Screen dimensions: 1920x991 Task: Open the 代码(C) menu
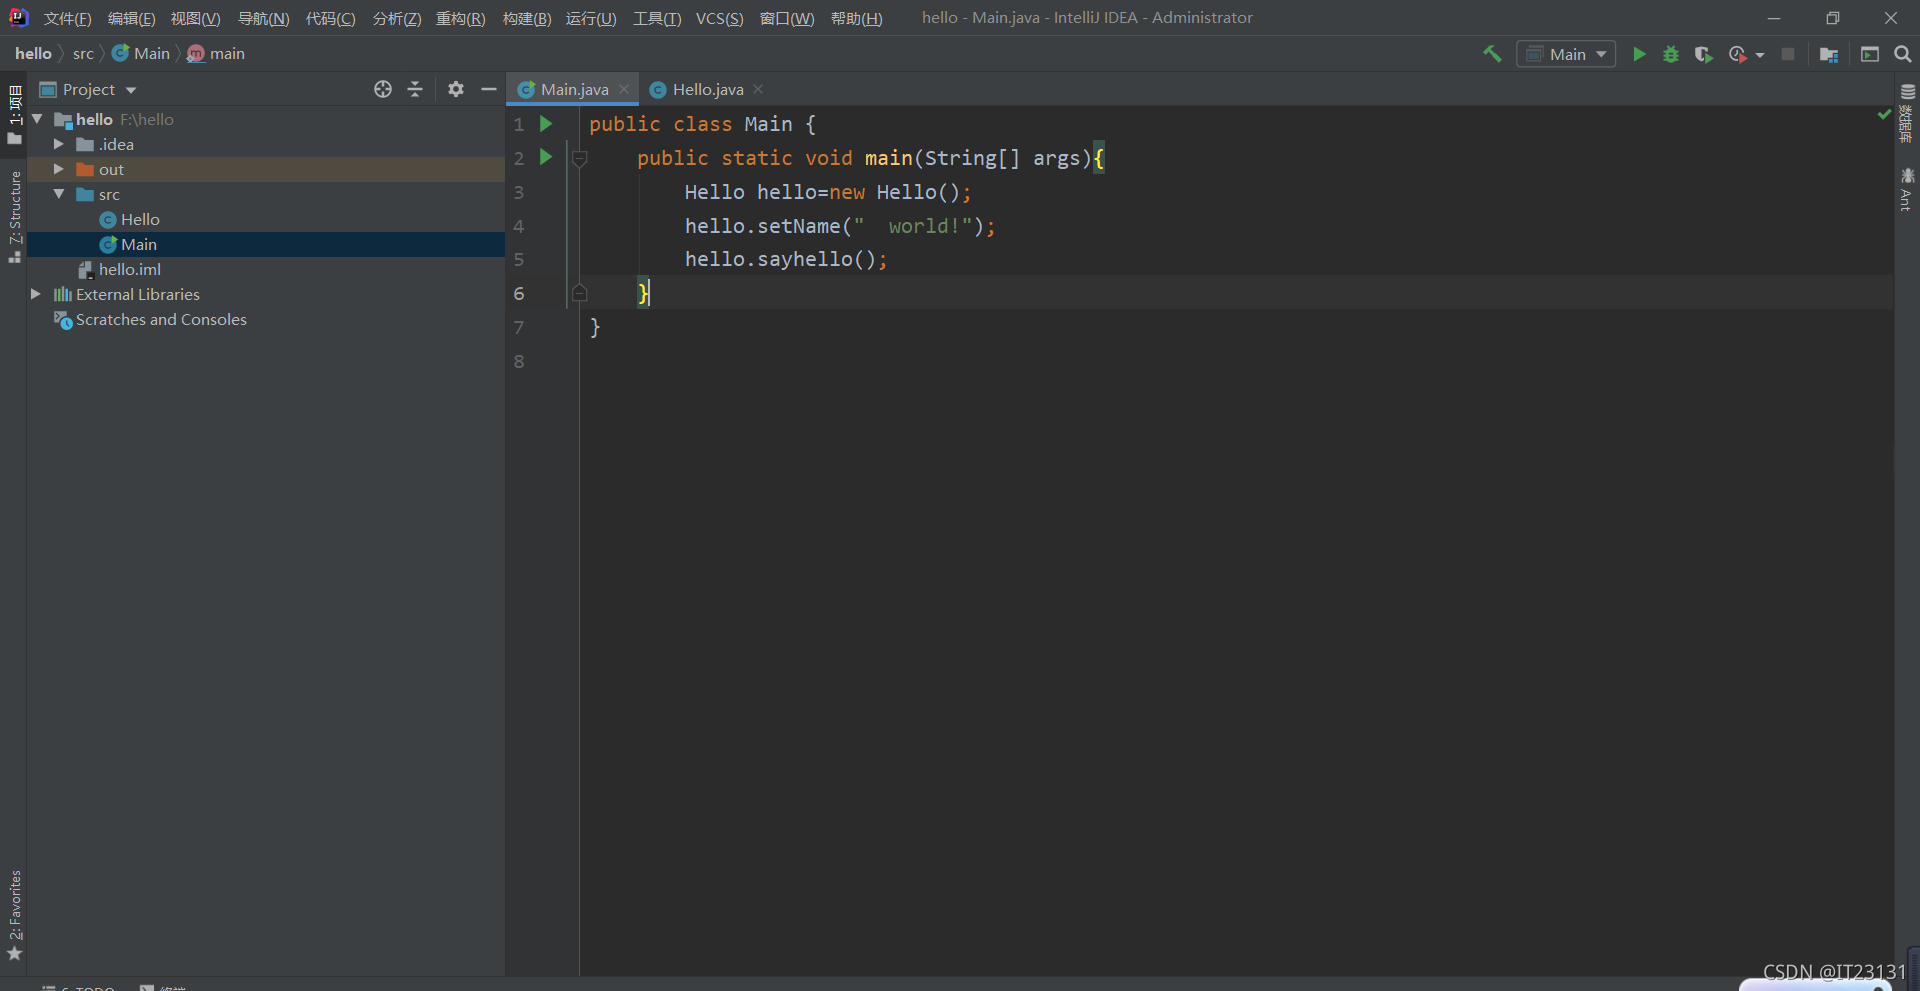point(331,18)
